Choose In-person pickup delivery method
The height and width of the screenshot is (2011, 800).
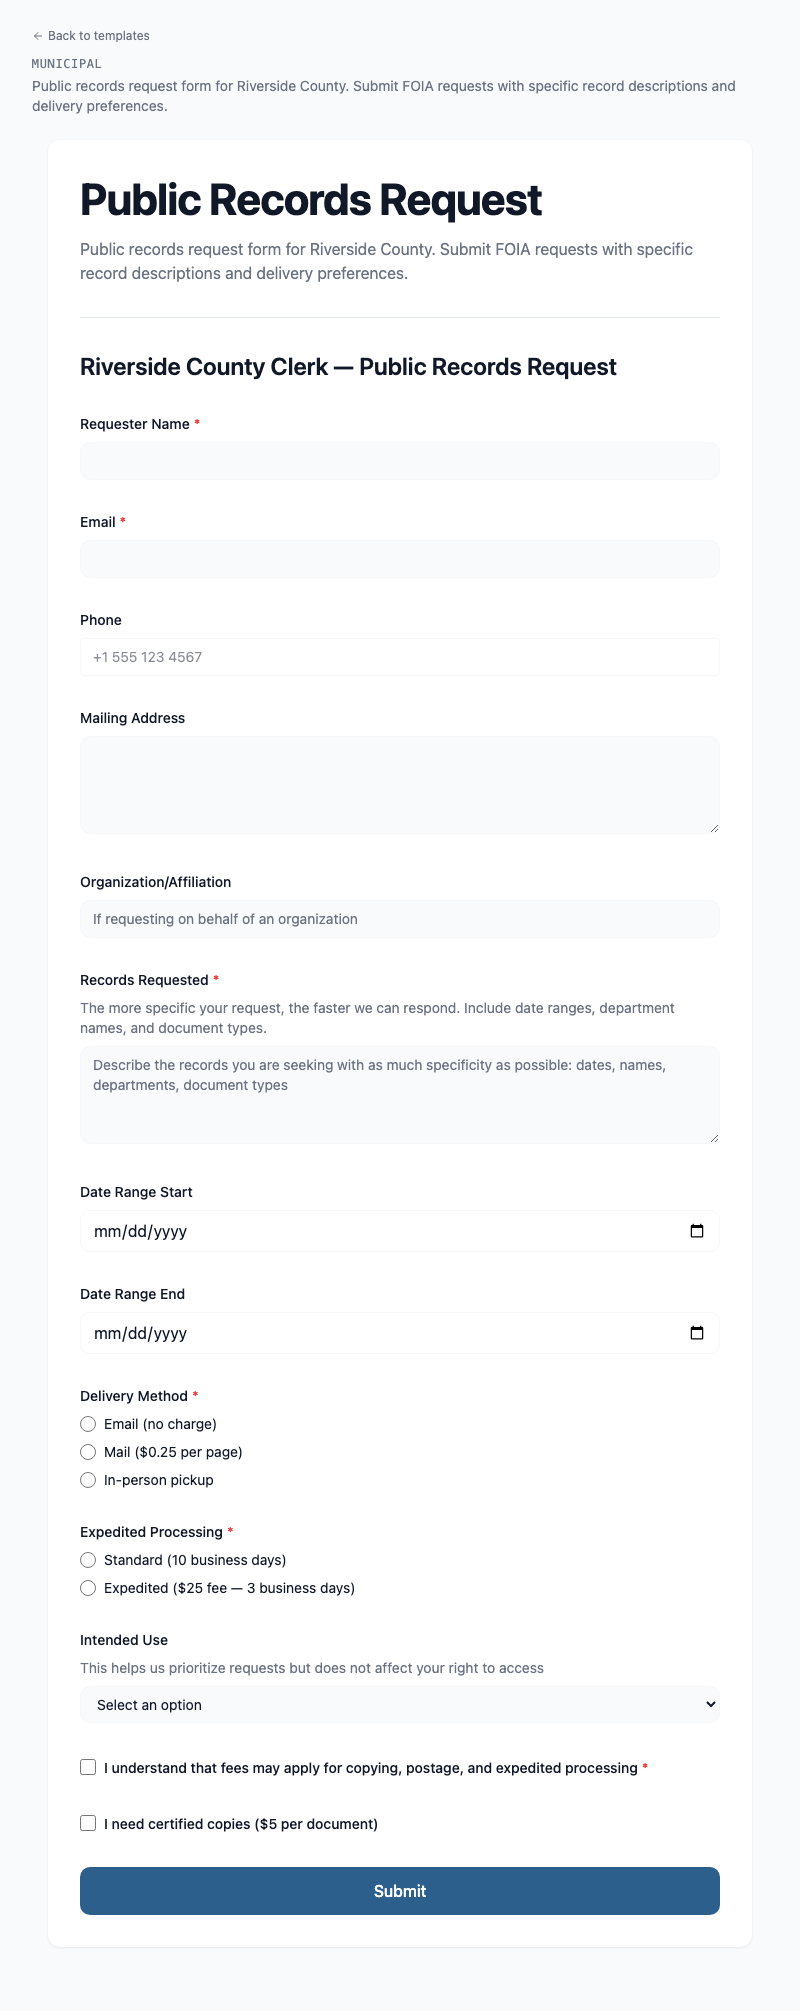coord(88,1480)
